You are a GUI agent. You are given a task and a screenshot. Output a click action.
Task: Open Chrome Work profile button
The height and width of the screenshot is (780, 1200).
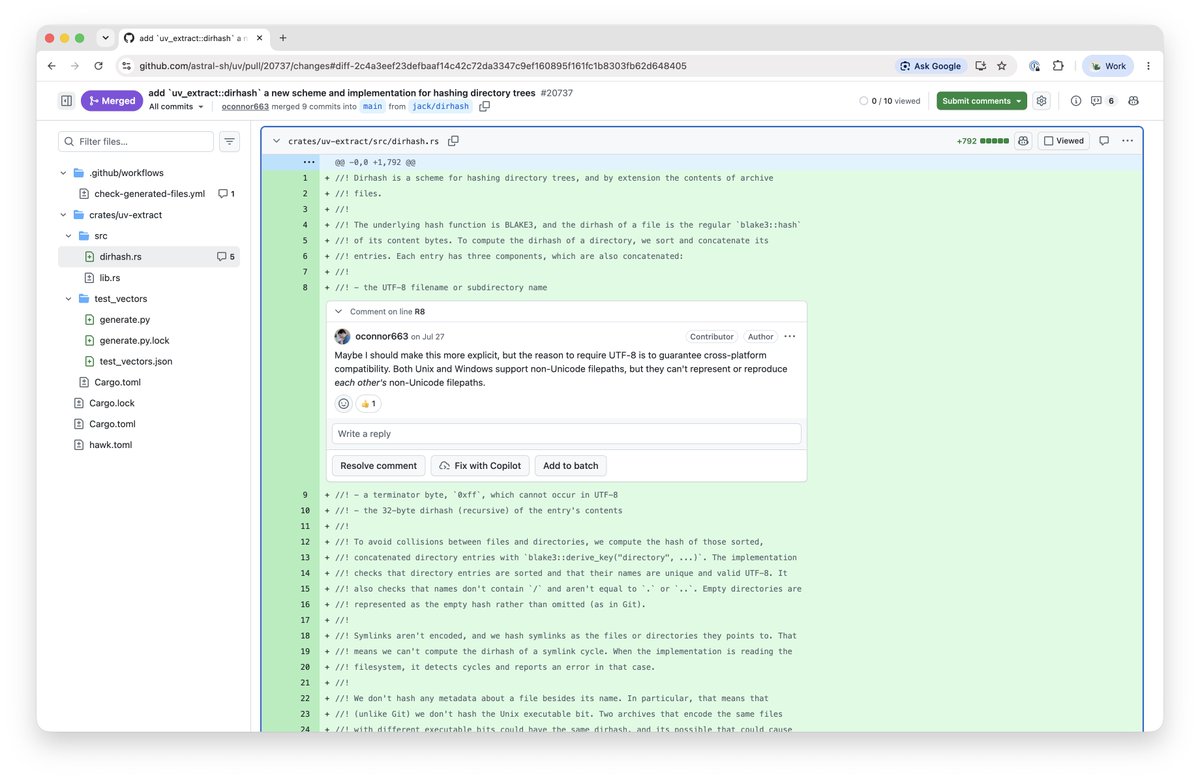click(1108, 66)
